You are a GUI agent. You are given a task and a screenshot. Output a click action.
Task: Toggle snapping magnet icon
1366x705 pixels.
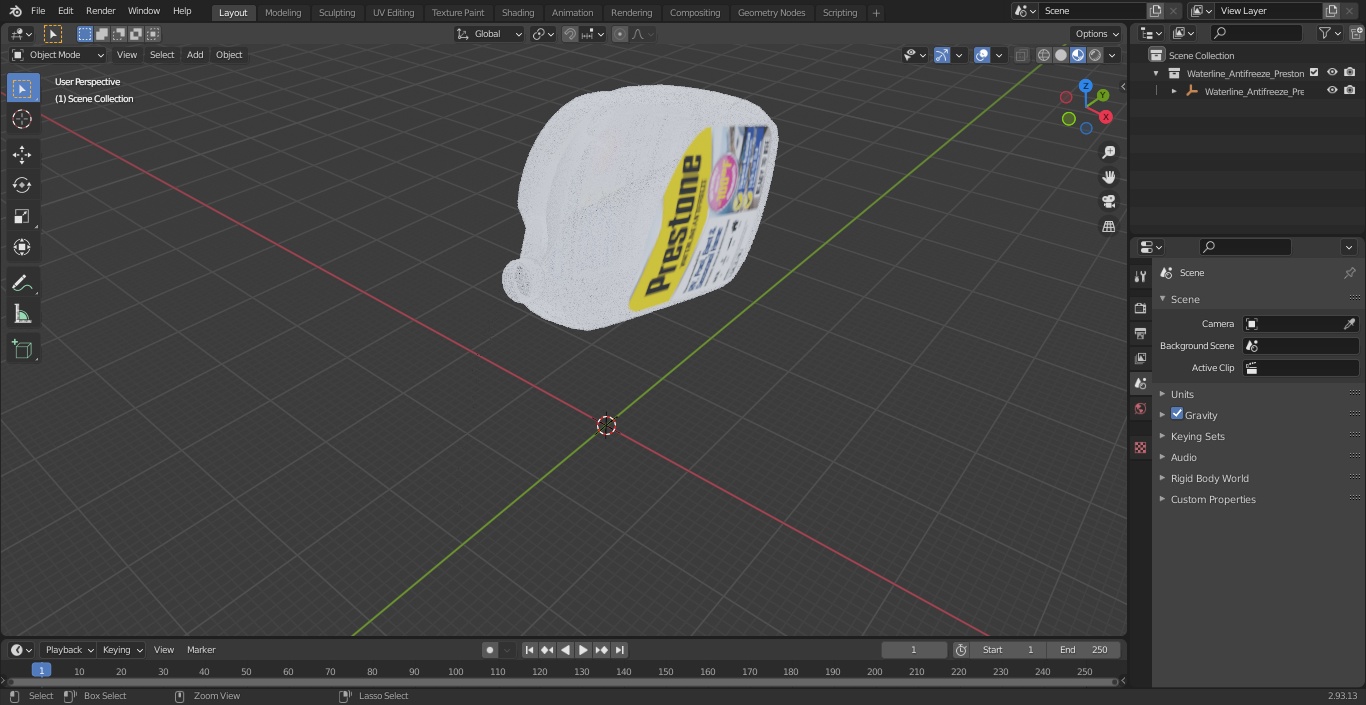570,34
